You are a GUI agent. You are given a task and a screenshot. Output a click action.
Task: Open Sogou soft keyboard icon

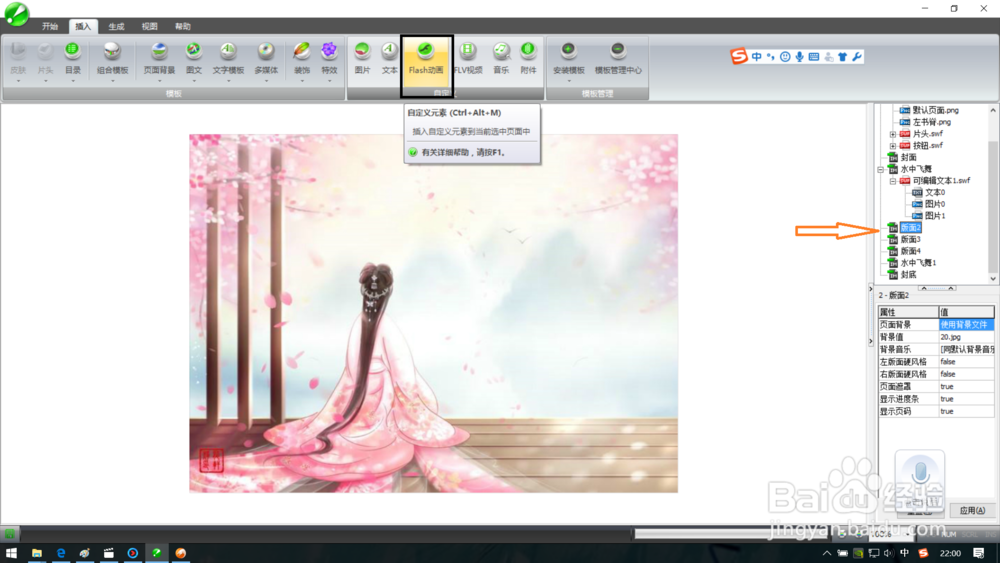[x=814, y=57]
